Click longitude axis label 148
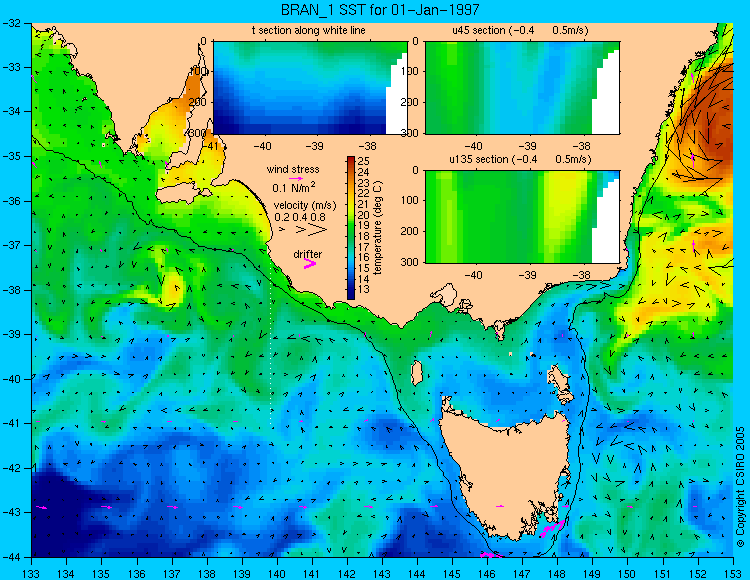 [x=557, y=574]
